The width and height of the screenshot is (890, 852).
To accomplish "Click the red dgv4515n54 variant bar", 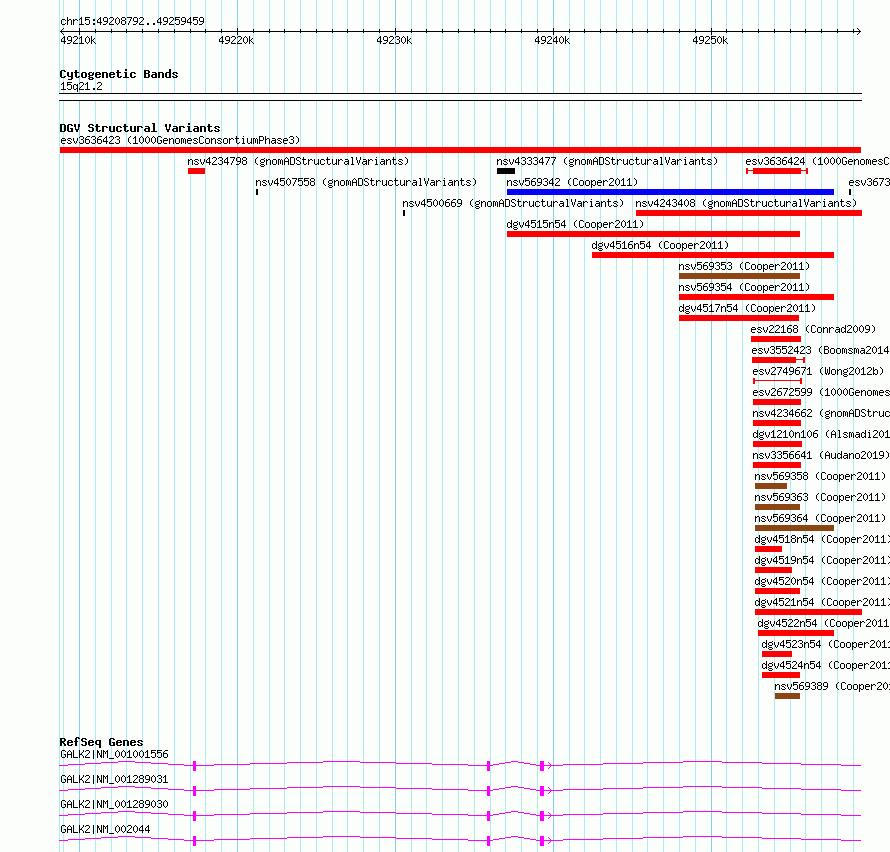I will pyautogui.click(x=653, y=234).
